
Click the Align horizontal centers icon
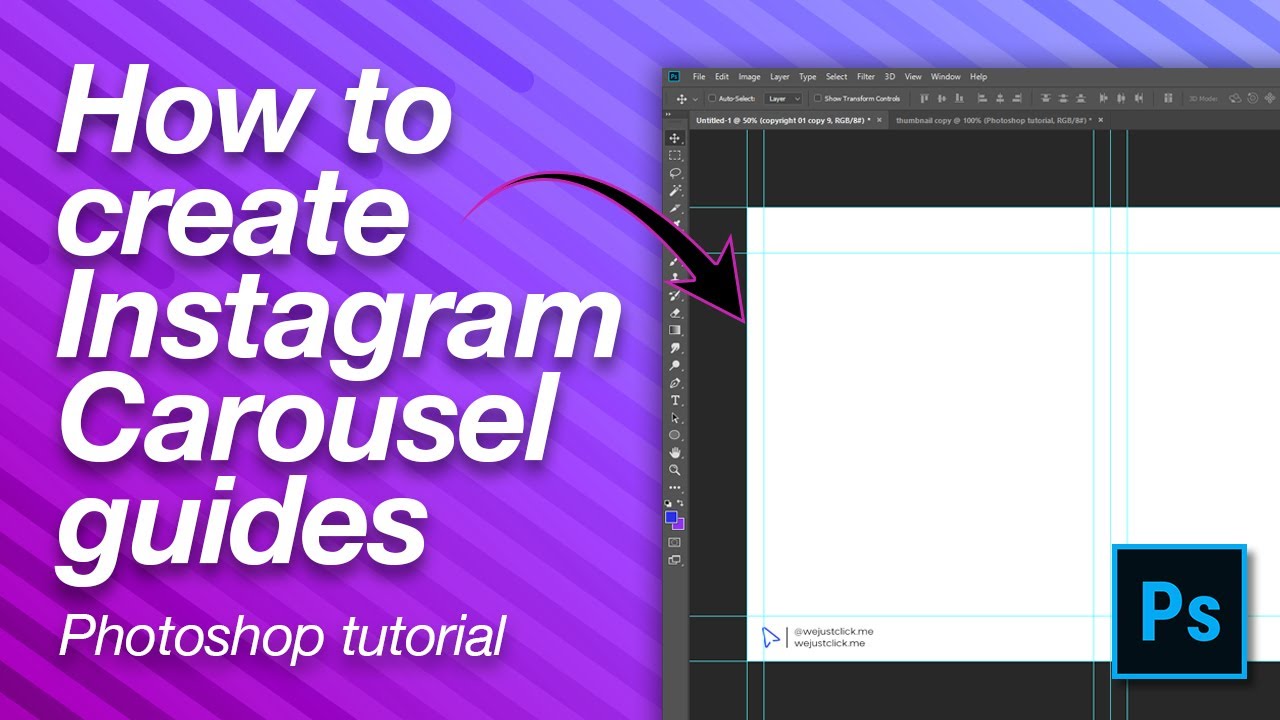[x=1000, y=98]
